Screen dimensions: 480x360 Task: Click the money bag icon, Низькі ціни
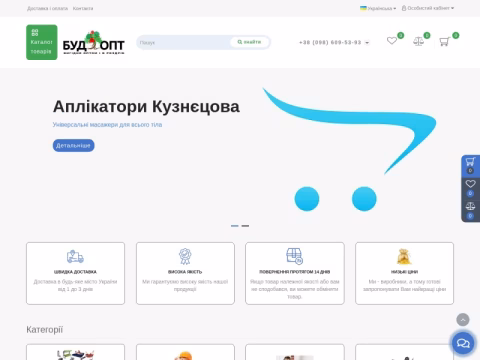point(404,257)
